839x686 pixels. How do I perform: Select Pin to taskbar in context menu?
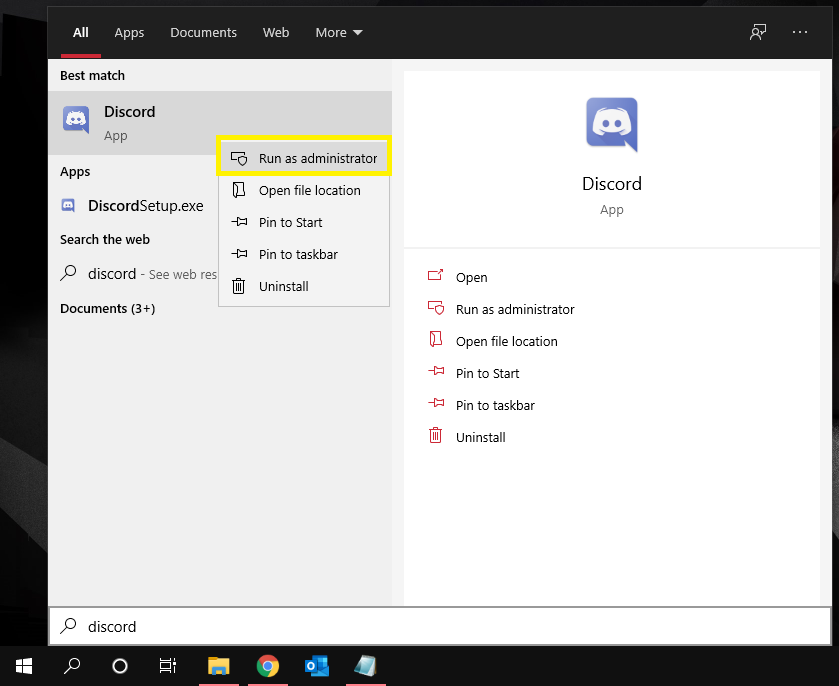click(x=304, y=255)
